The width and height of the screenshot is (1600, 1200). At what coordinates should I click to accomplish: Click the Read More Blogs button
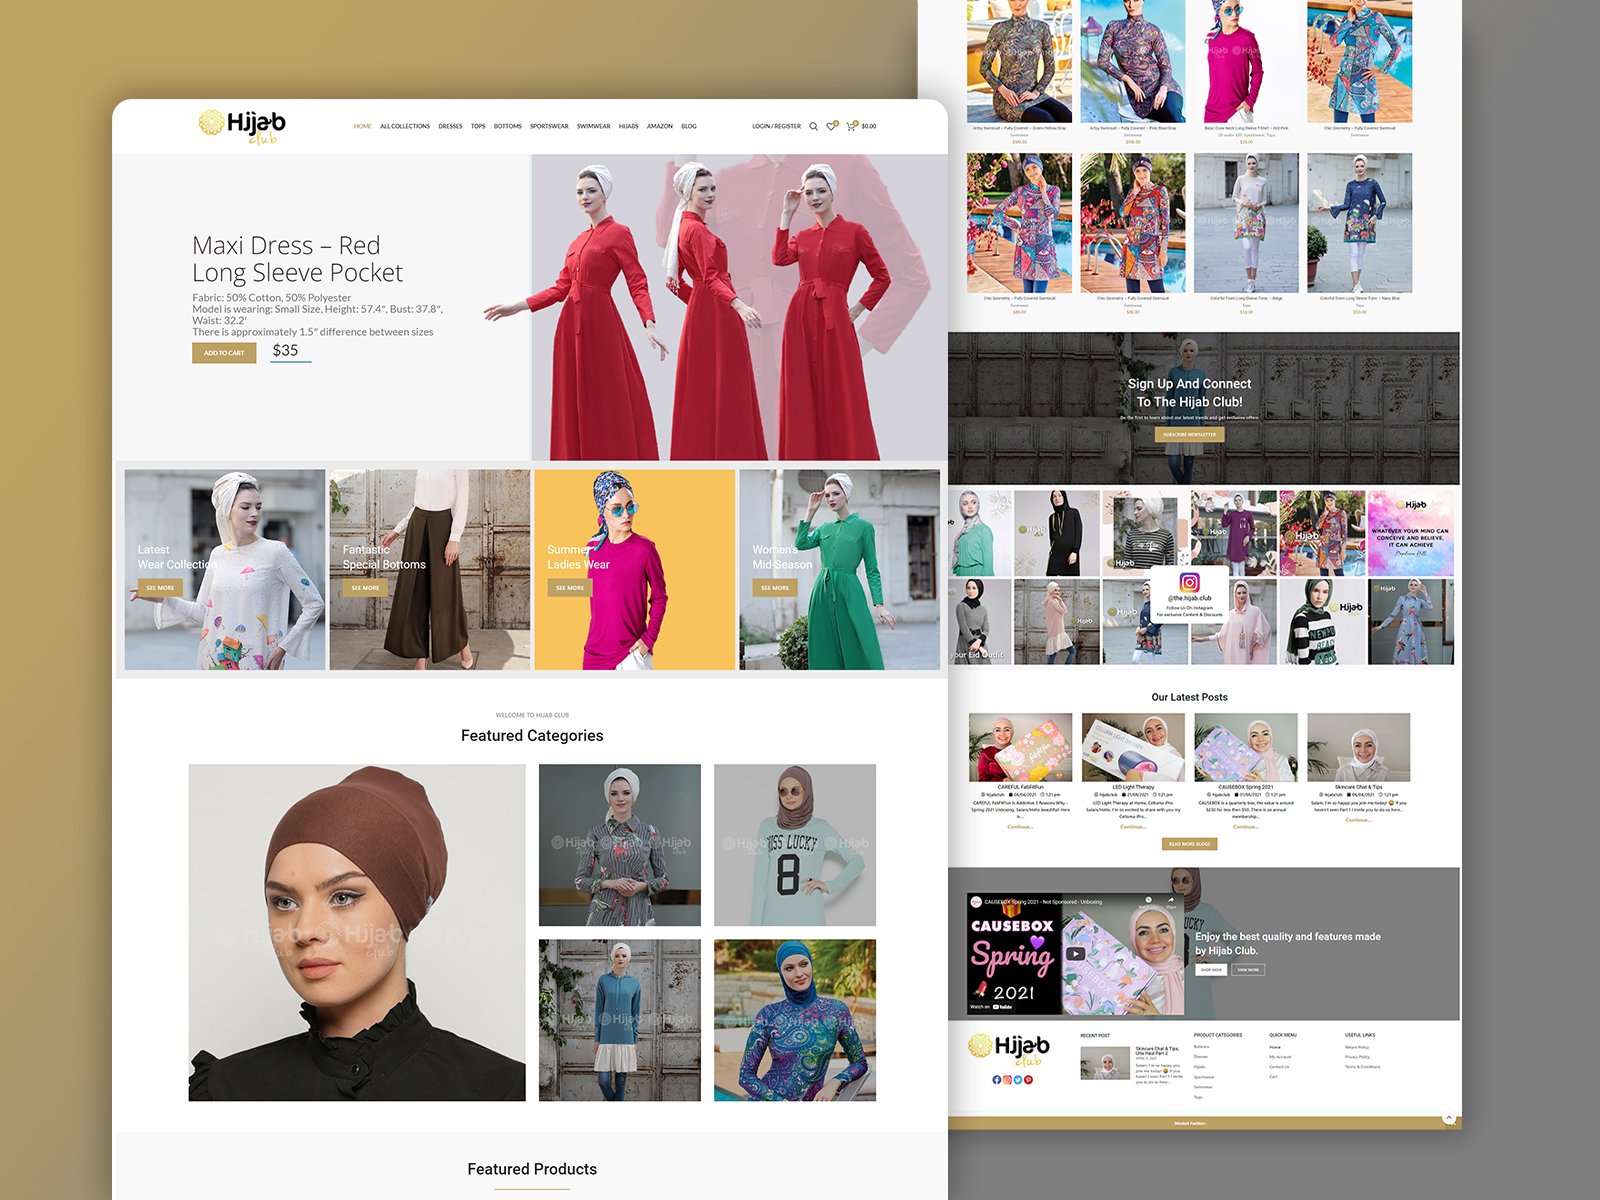pos(1189,844)
